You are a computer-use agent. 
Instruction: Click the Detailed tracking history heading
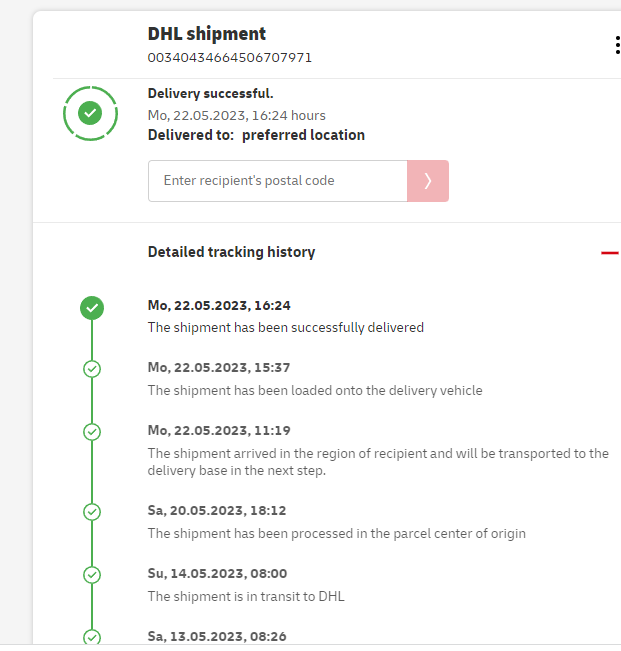(x=231, y=252)
